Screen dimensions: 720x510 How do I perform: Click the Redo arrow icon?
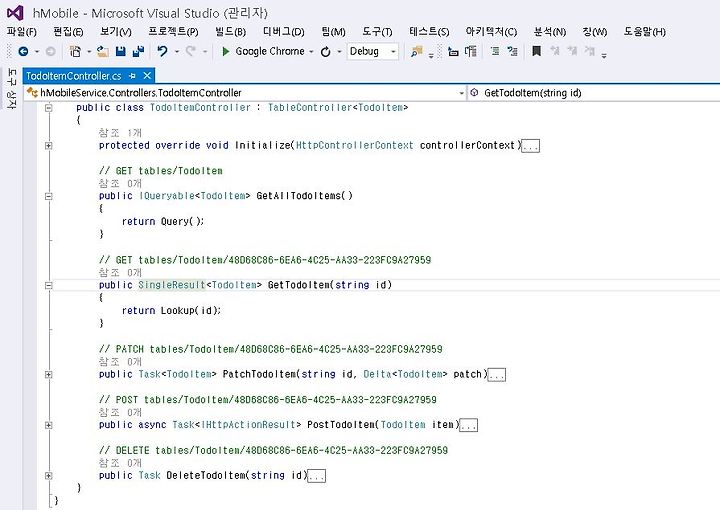click(191, 51)
